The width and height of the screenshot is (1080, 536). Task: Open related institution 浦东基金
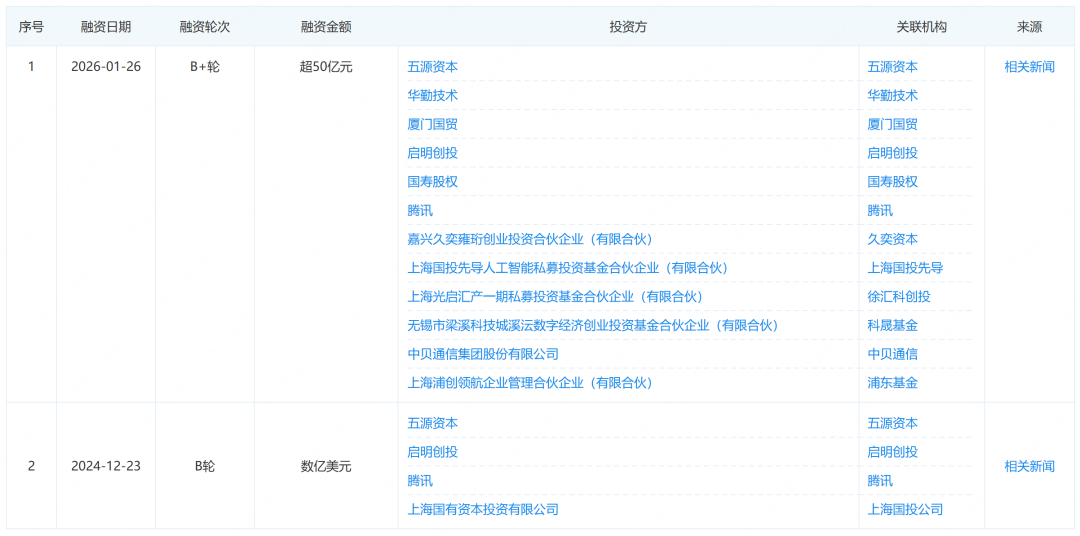point(893,382)
